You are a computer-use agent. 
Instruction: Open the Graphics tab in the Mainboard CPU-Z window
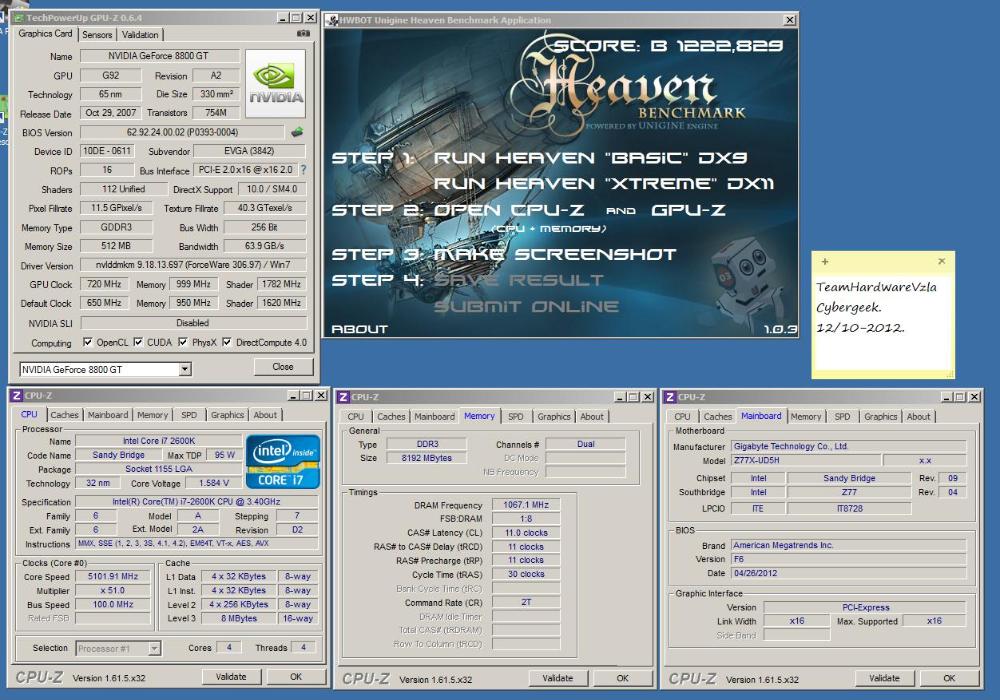pos(881,416)
